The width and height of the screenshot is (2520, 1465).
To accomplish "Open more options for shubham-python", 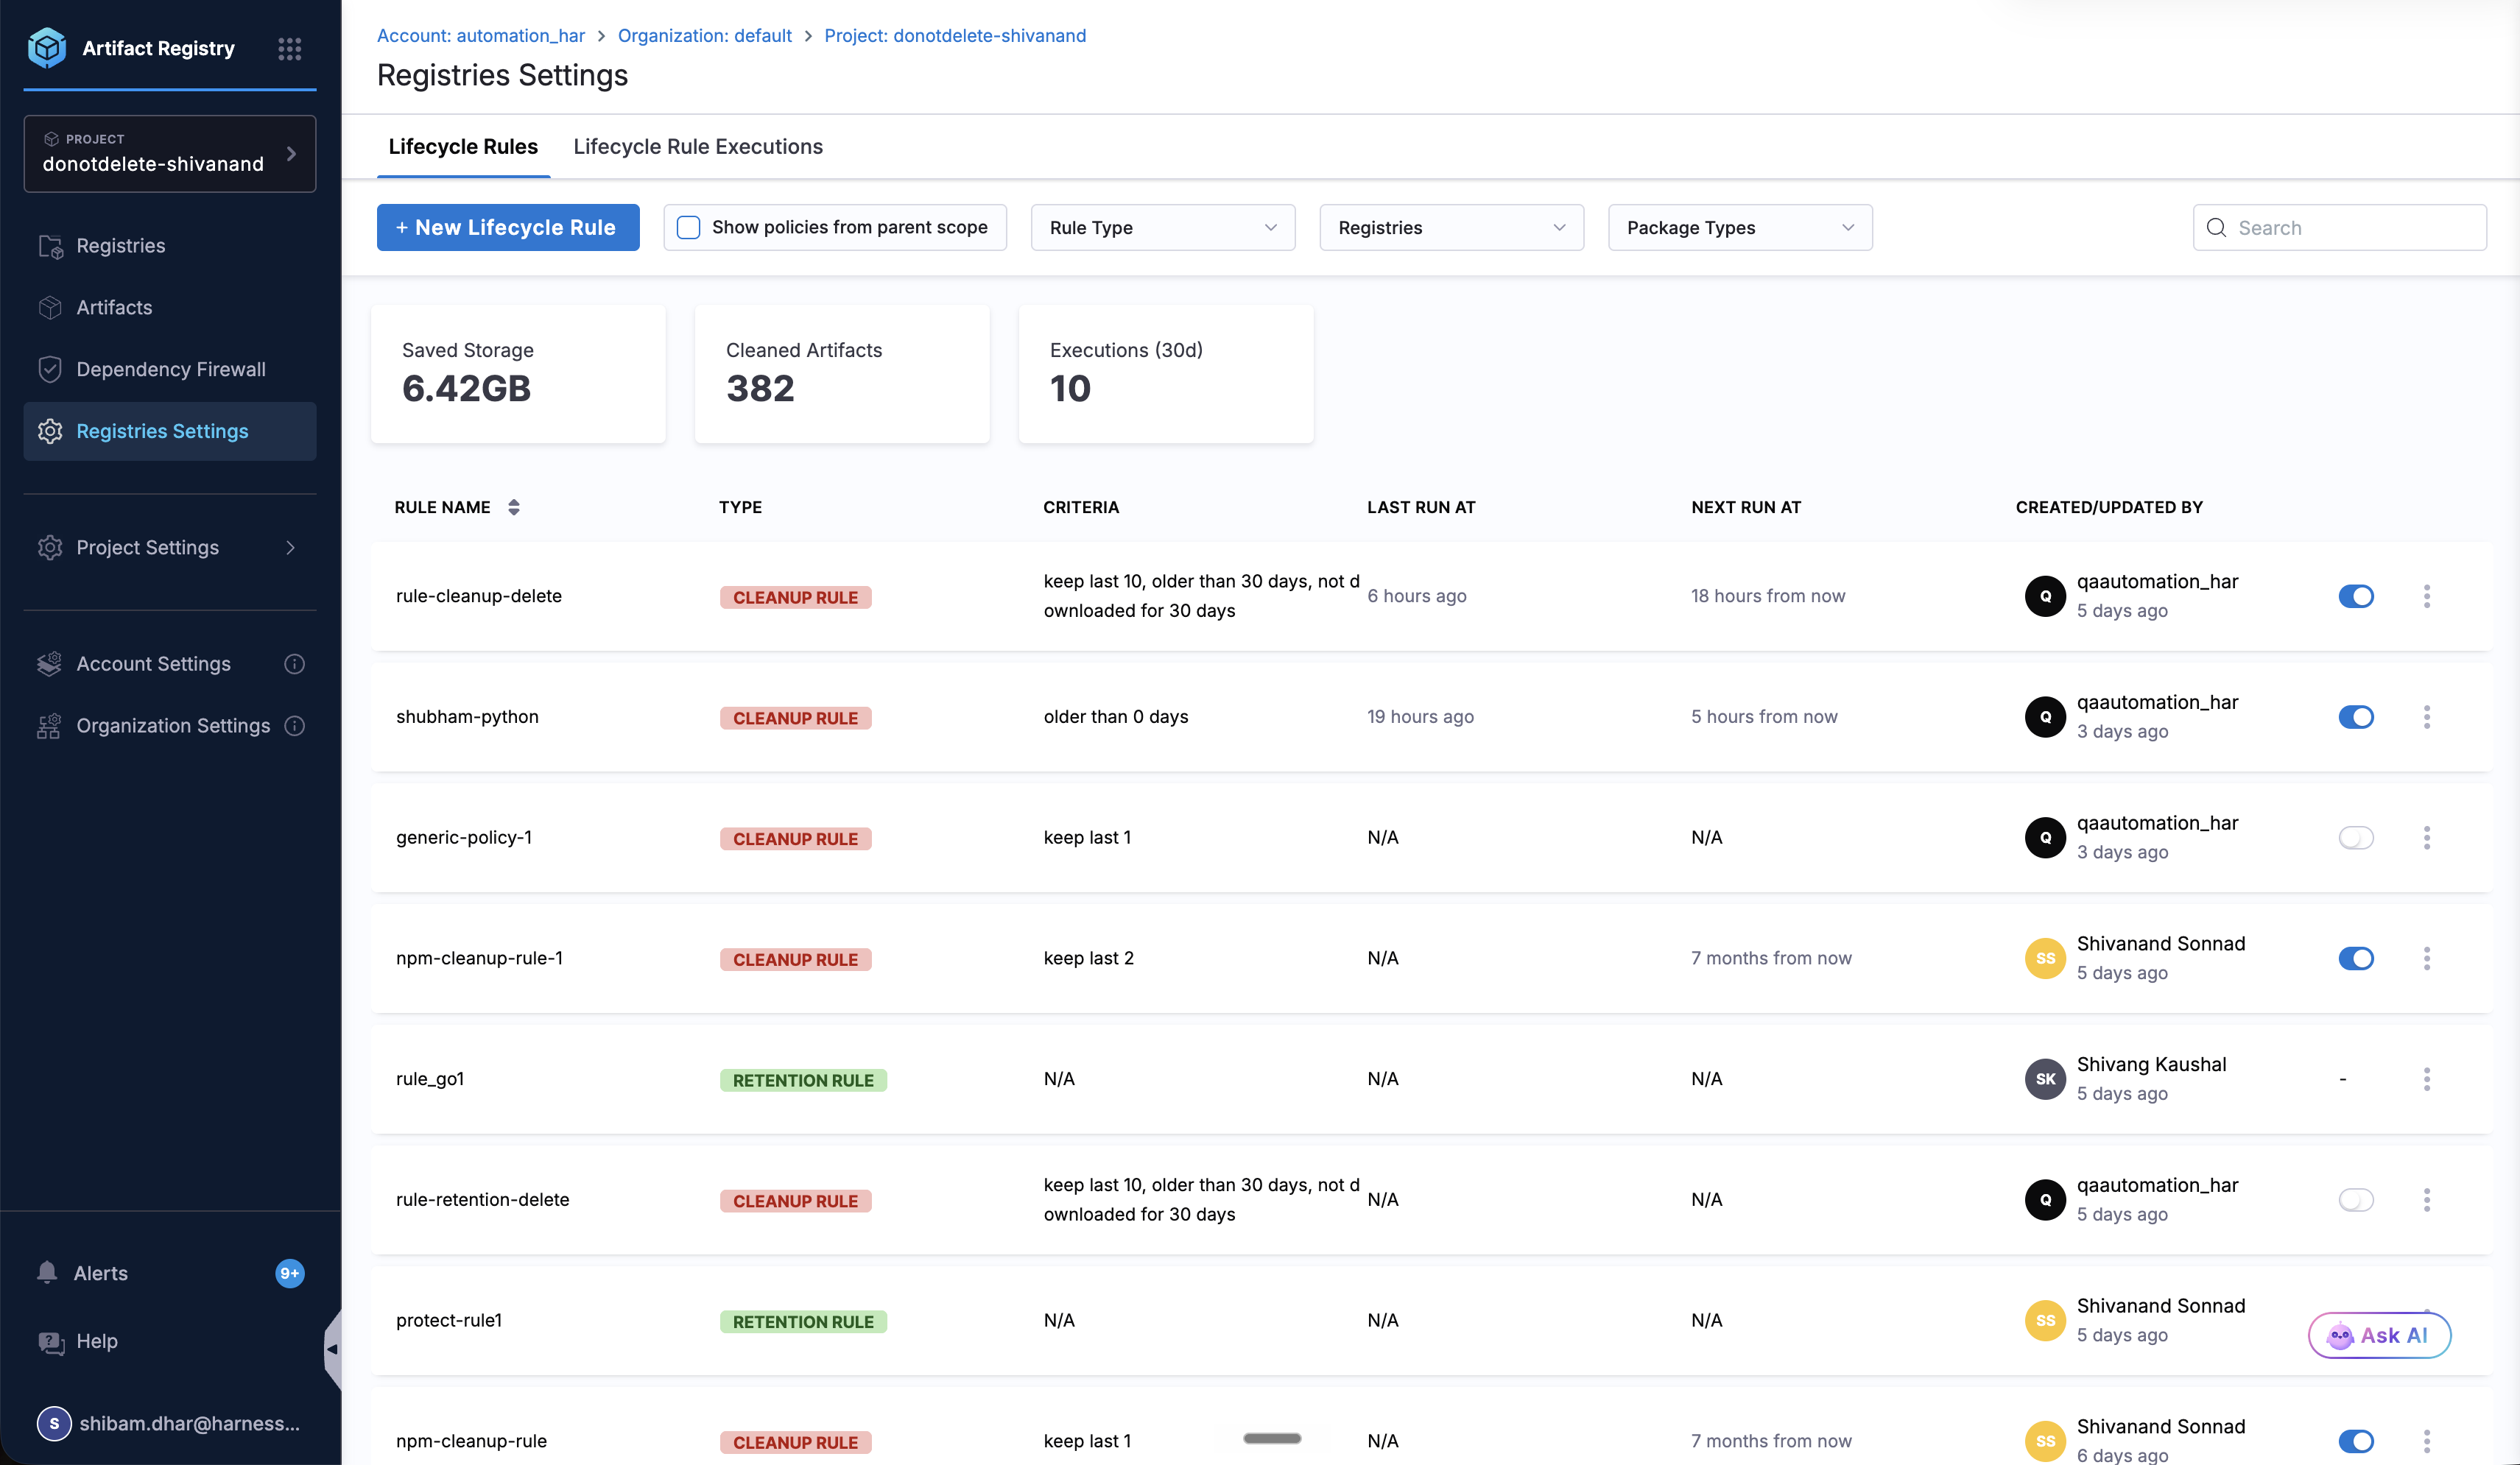I will pyautogui.click(x=2427, y=717).
